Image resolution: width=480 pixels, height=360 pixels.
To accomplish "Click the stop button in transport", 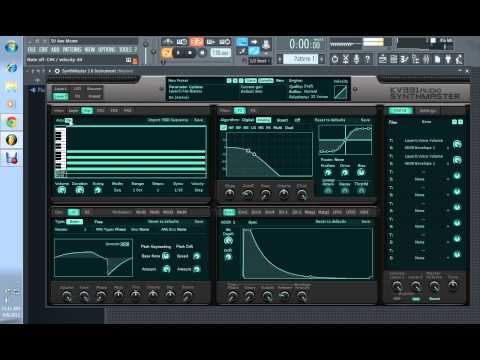I will 190,53.
